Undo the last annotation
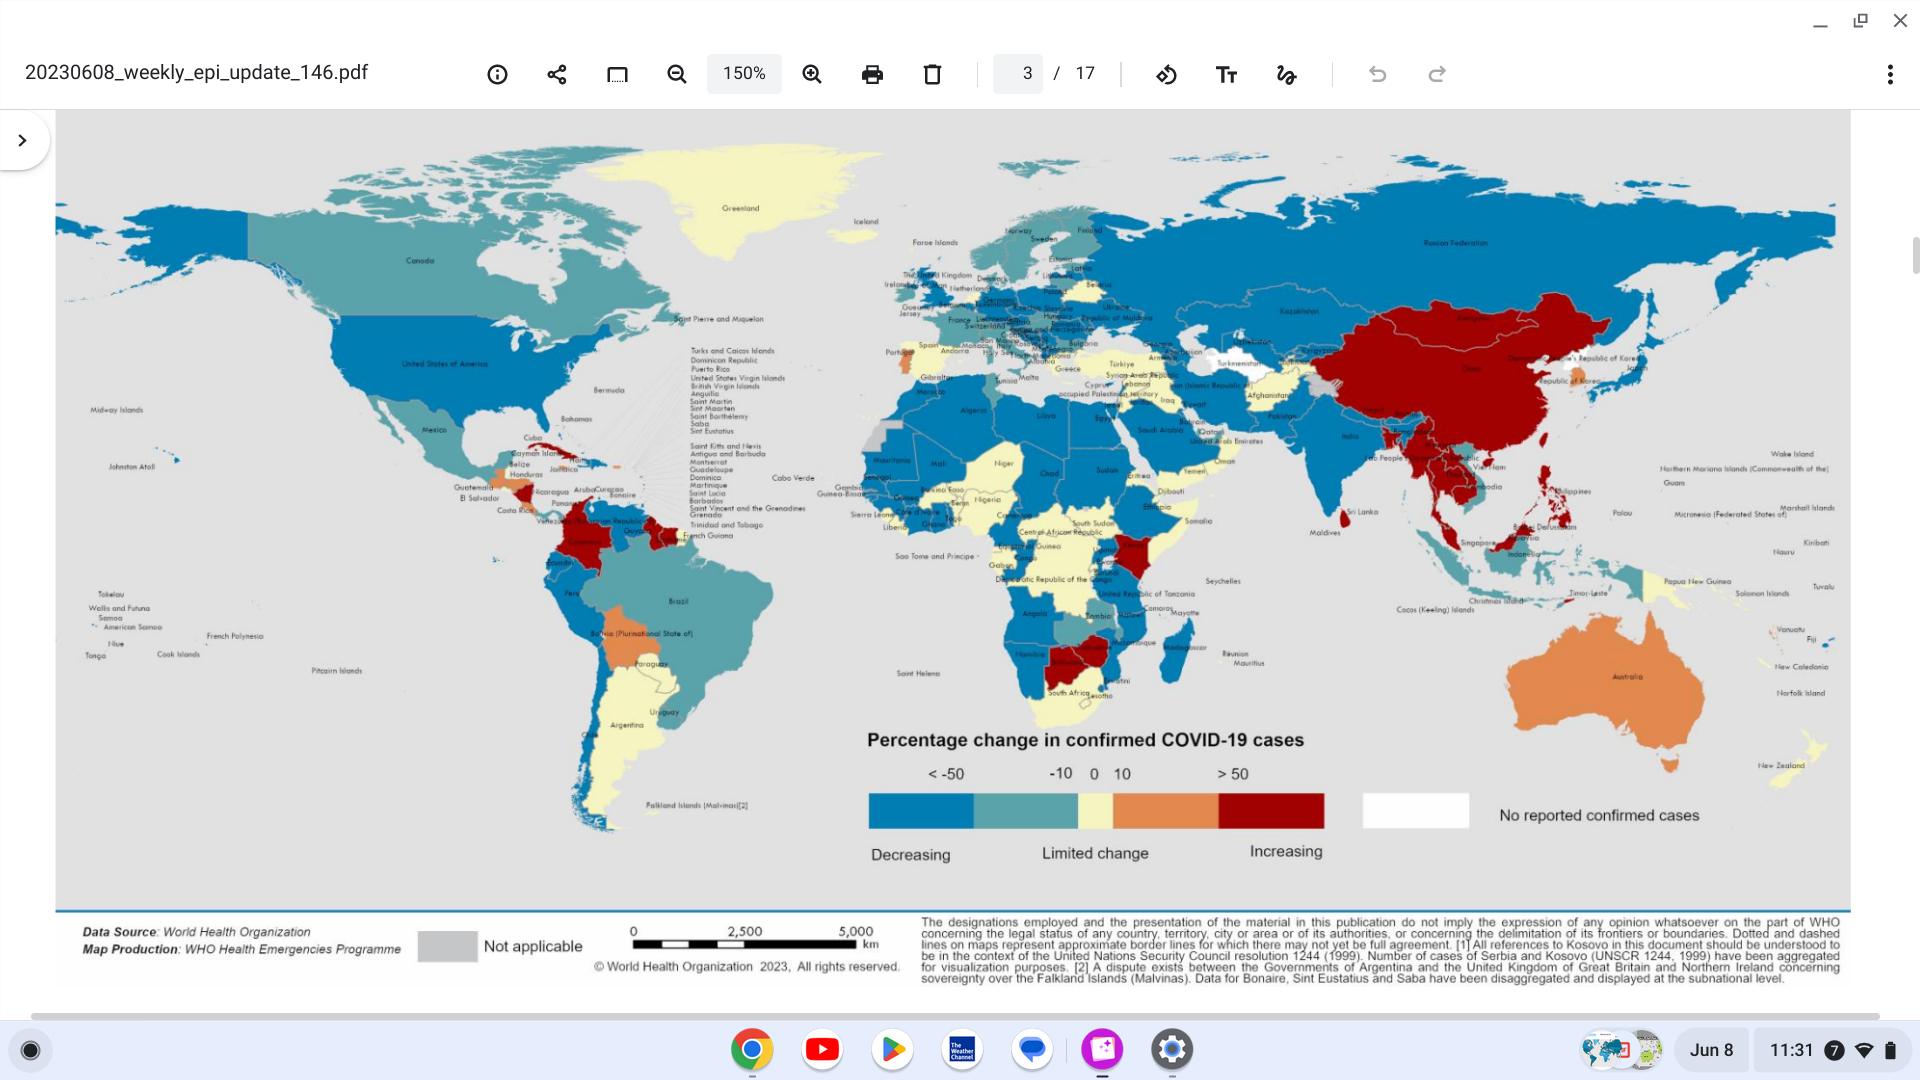 coord(1377,74)
